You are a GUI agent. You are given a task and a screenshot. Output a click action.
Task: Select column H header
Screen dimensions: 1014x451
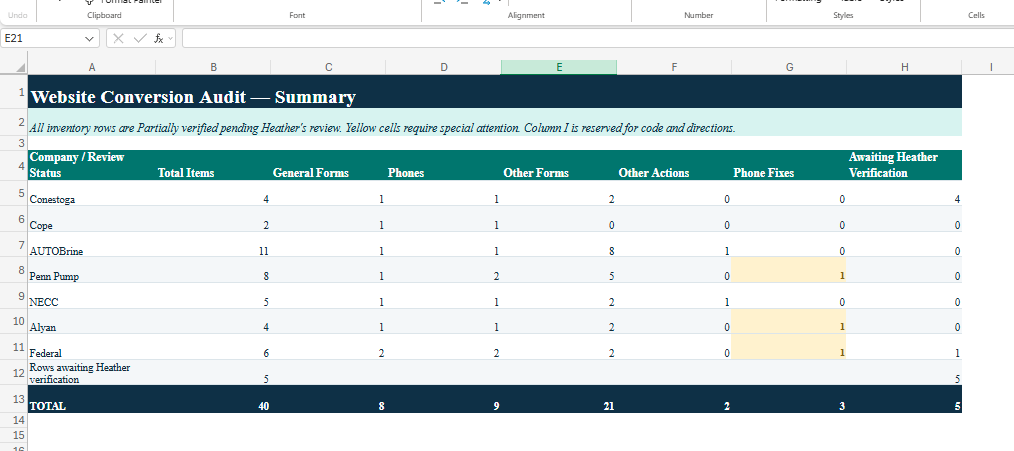904,67
